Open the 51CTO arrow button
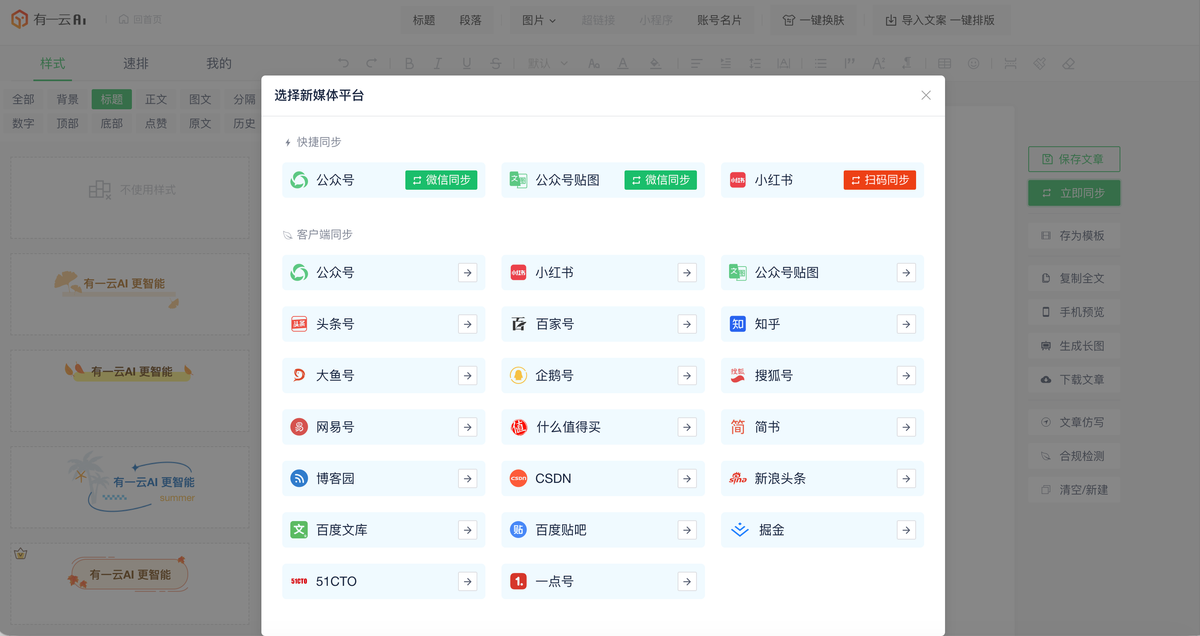This screenshot has height=636, width=1200. point(467,581)
